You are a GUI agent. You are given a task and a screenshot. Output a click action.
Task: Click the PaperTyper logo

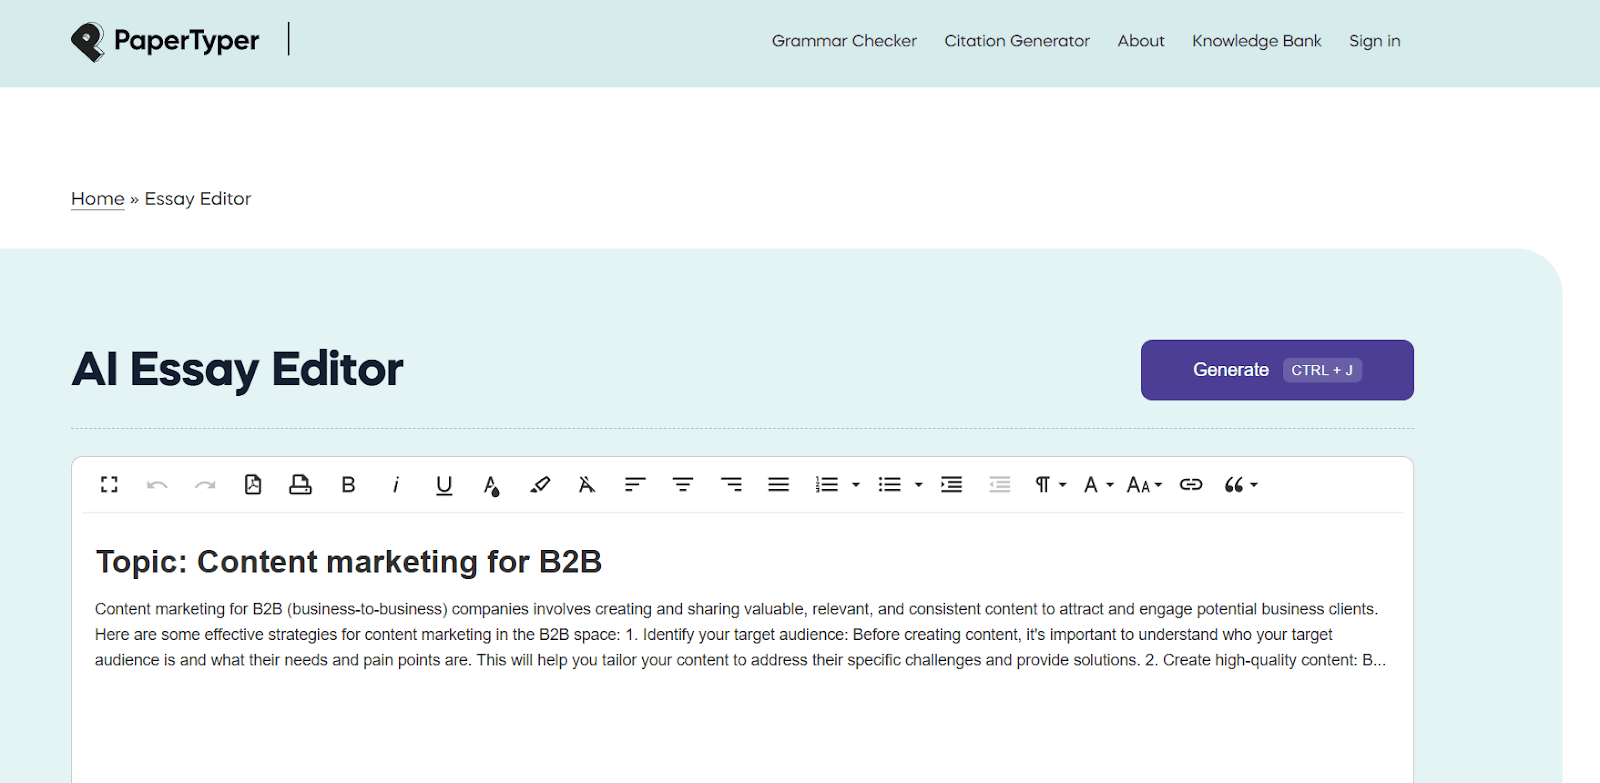tap(165, 41)
